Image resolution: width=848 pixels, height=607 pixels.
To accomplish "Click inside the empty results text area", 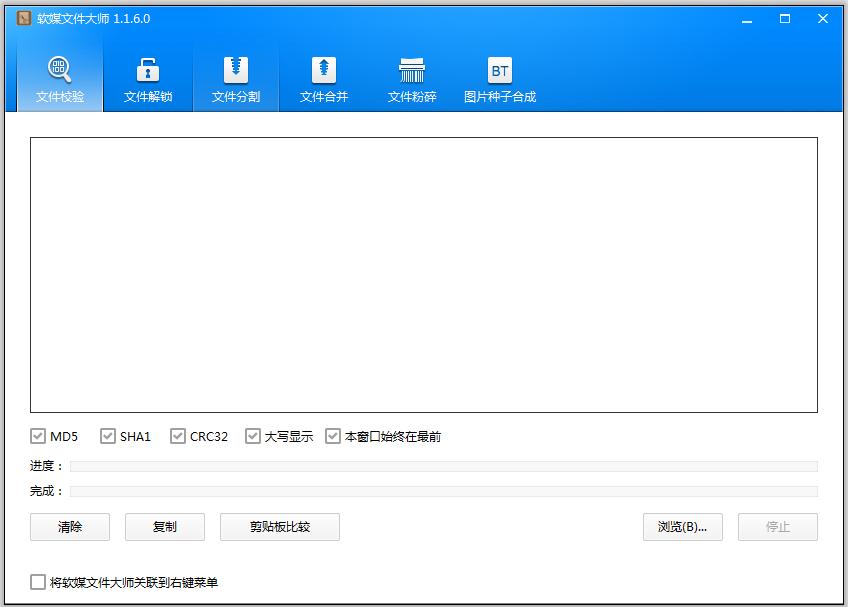I will [423, 275].
